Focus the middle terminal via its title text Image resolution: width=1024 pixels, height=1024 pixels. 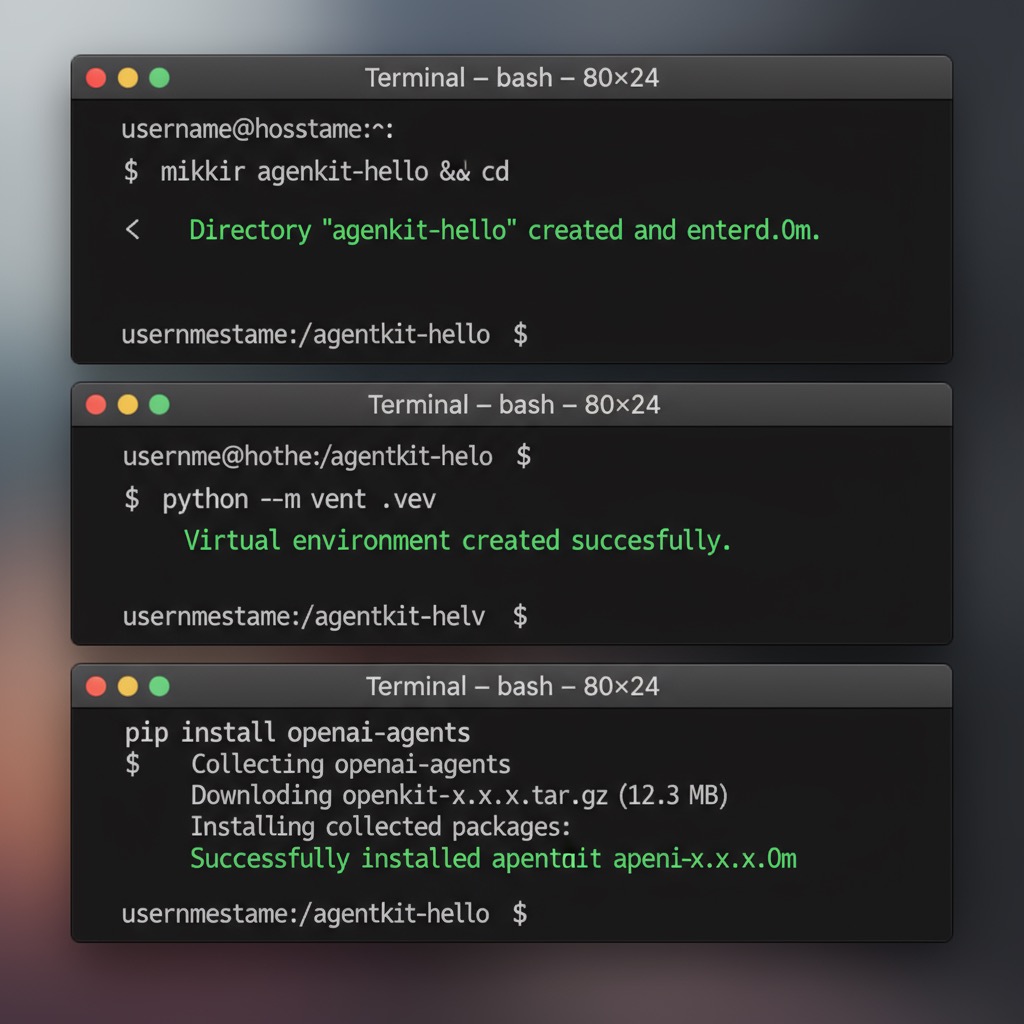coord(514,405)
